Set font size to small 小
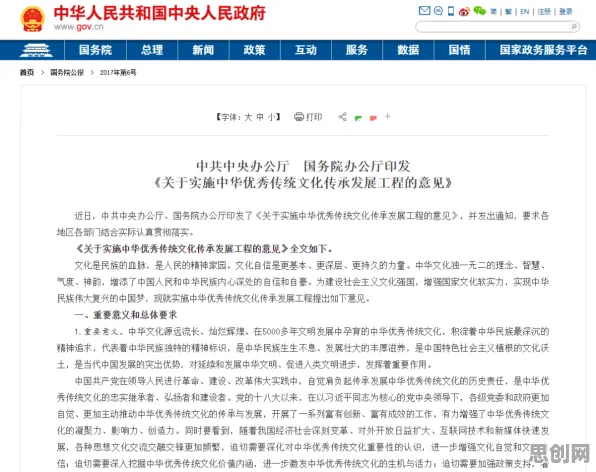Viewport: 596px width, 472px height. tap(272, 117)
